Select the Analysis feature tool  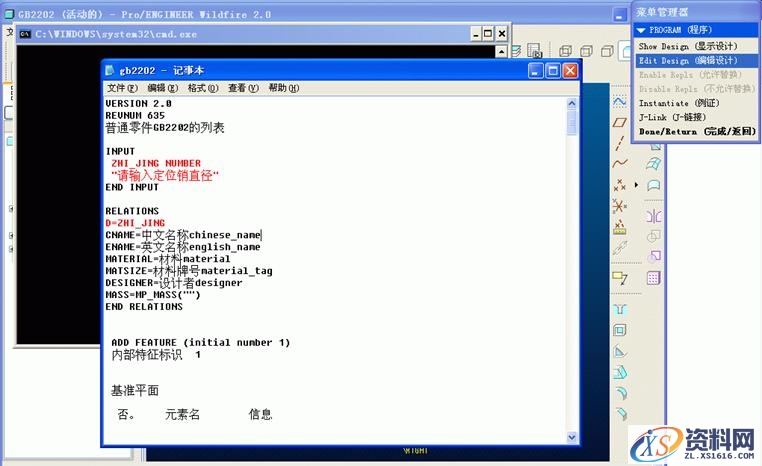619,226
